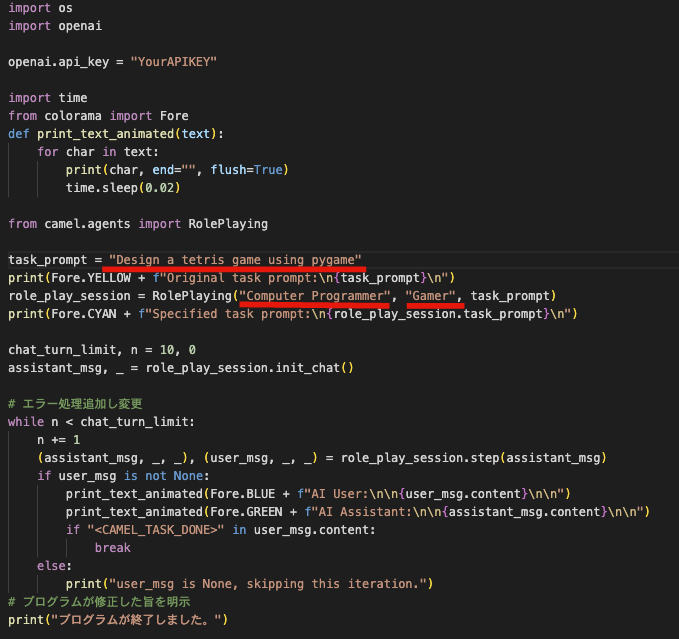Viewport: 679px width, 639px height.
Task: Click Fore.CYAN in the print statement
Action: pos(84,314)
